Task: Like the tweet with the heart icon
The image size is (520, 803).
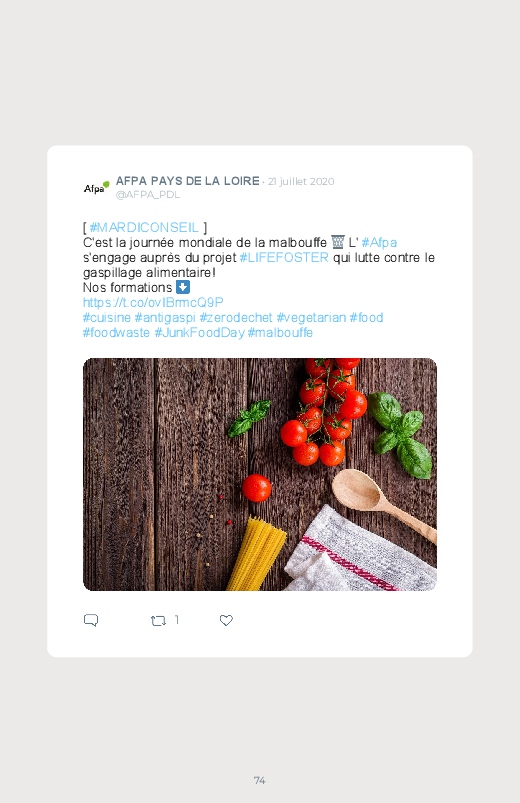Action: [x=226, y=620]
